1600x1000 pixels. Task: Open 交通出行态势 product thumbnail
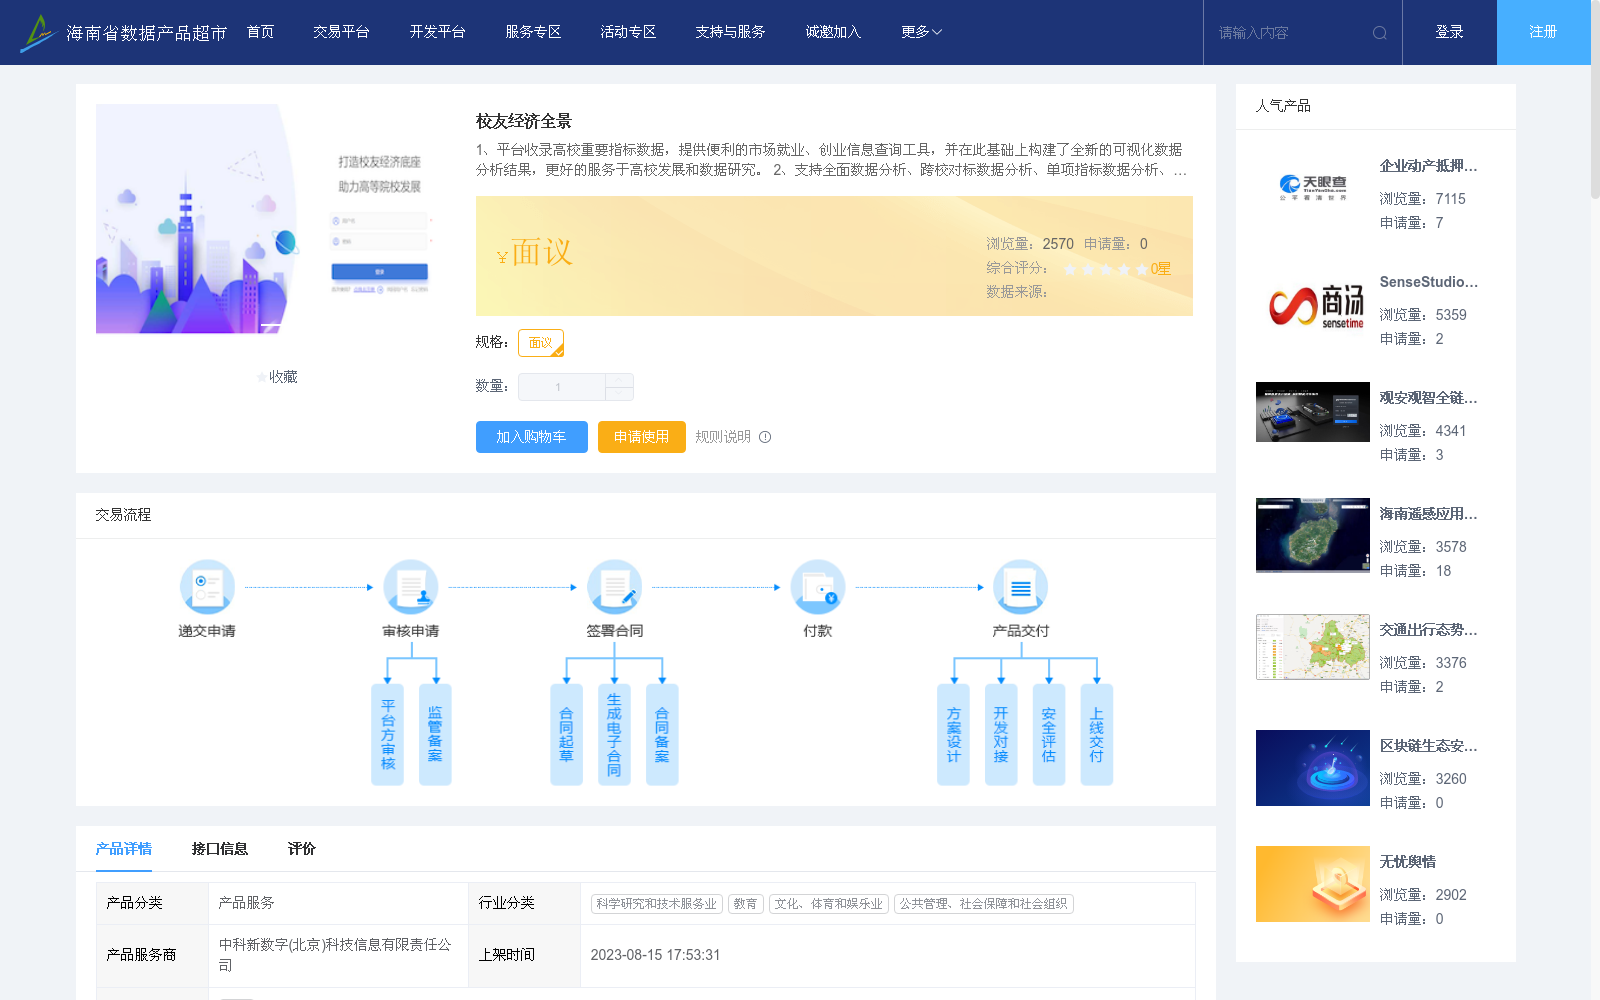click(x=1313, y=647)
